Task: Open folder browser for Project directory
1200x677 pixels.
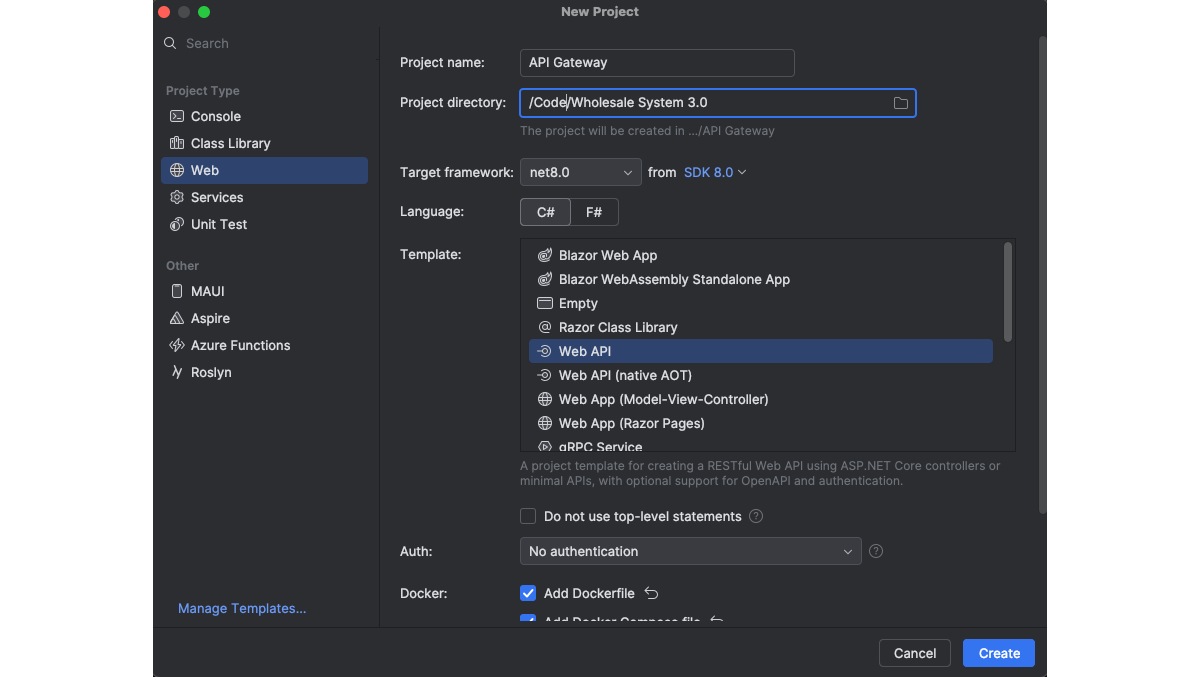Action: coord(901,103)
